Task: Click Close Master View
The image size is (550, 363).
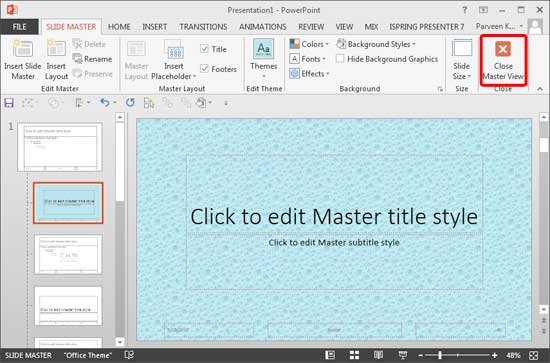Action: 503,60
